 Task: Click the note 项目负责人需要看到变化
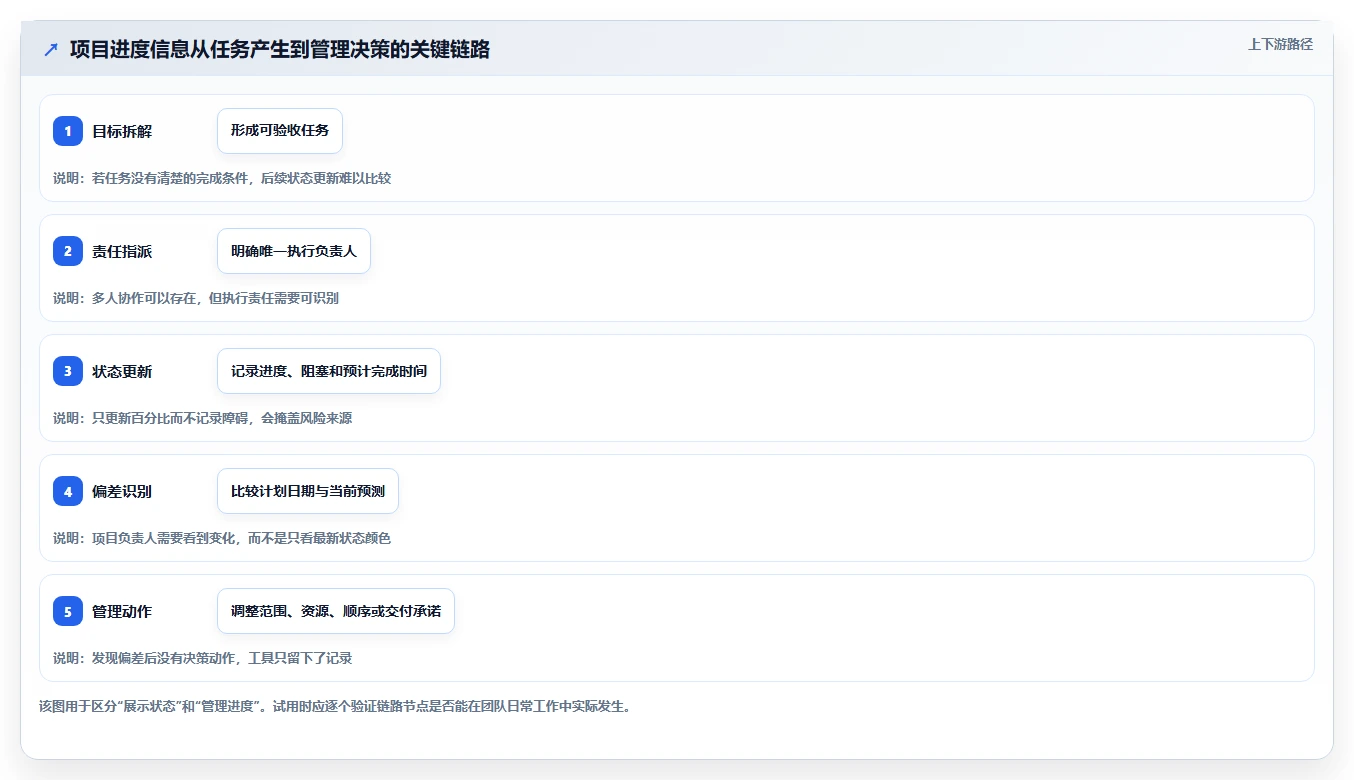coord(222,538)
